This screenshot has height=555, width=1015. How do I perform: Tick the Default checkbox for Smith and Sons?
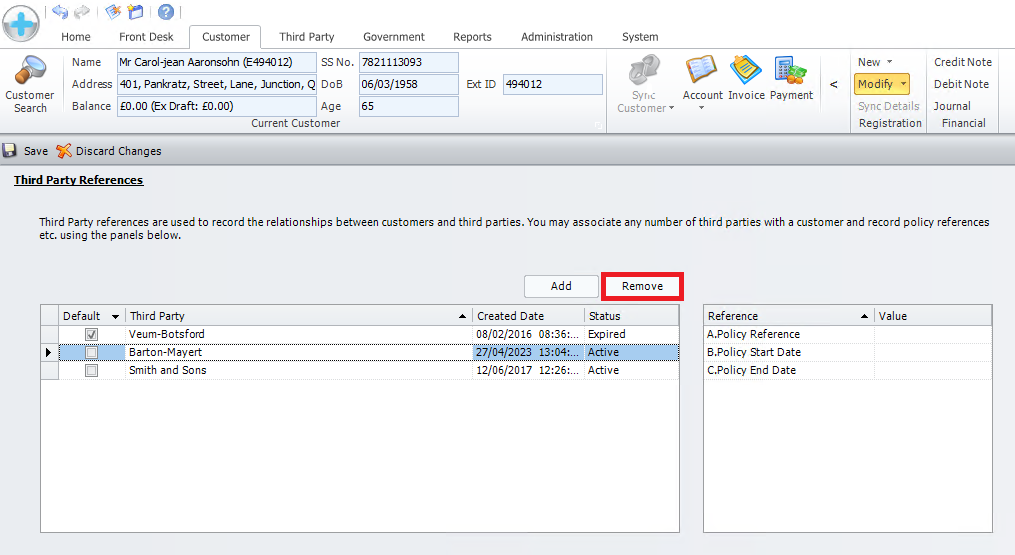click(92, 370)
